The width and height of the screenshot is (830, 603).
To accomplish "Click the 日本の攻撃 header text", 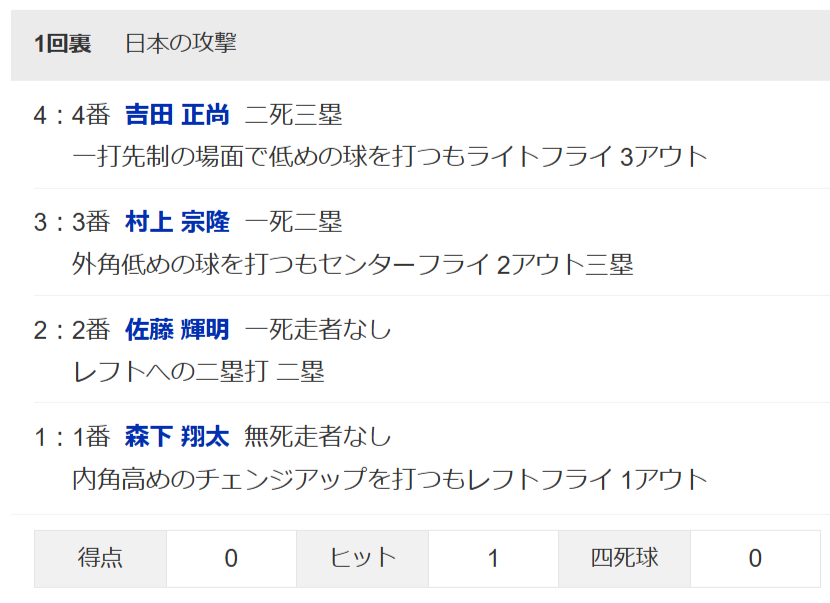I will pos(181,43).
